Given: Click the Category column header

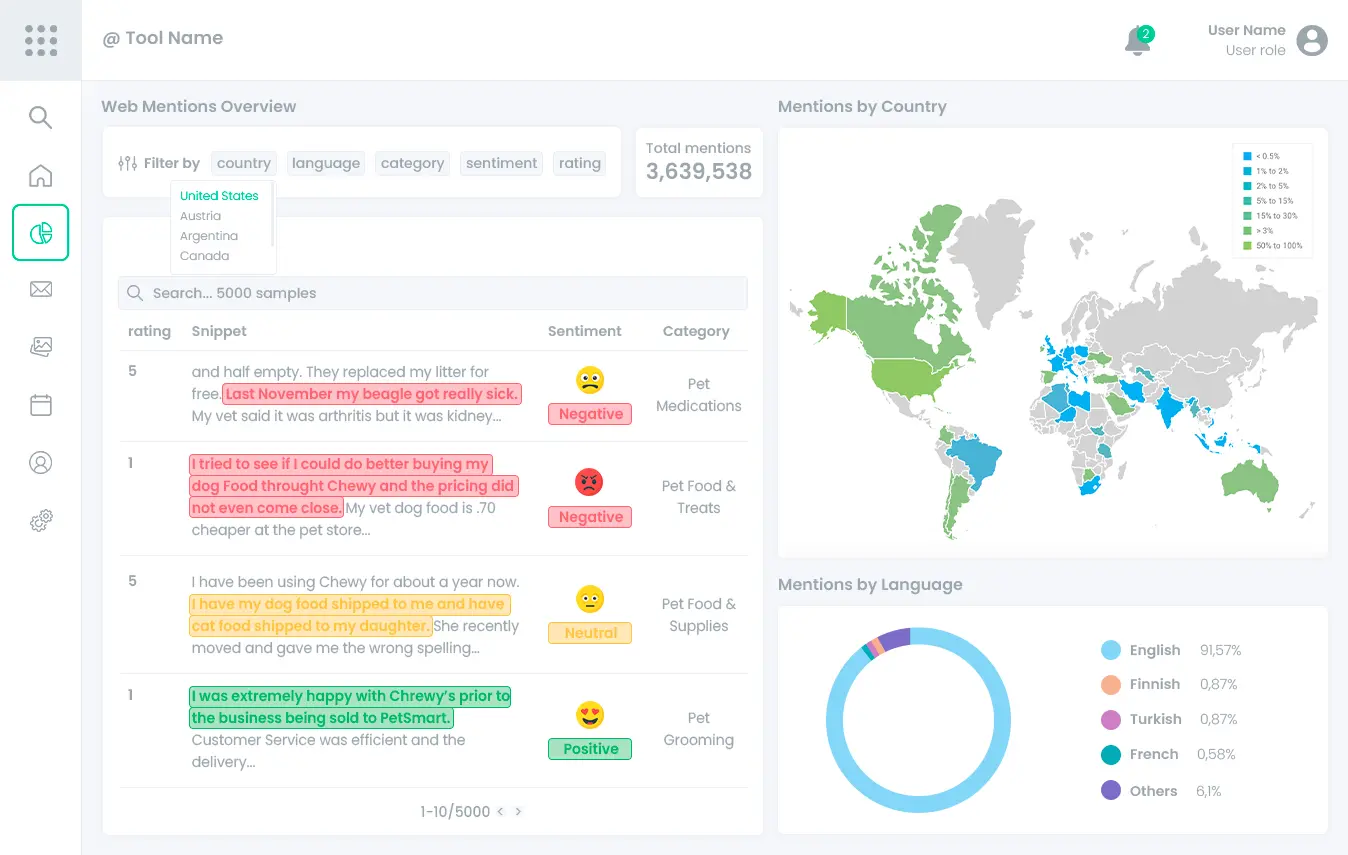Looking at the screenshot, I should click(696, 331).
